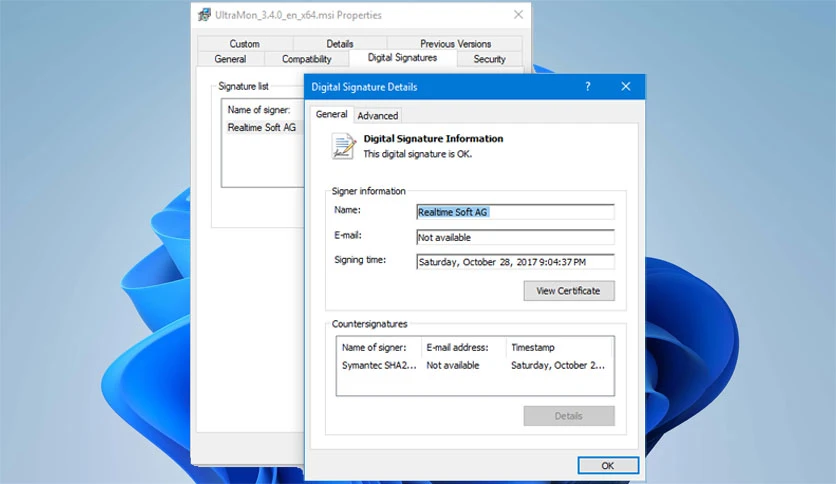
Task: Click the signer Name field with Realtime Soft AG
Action: click(515, 212)
